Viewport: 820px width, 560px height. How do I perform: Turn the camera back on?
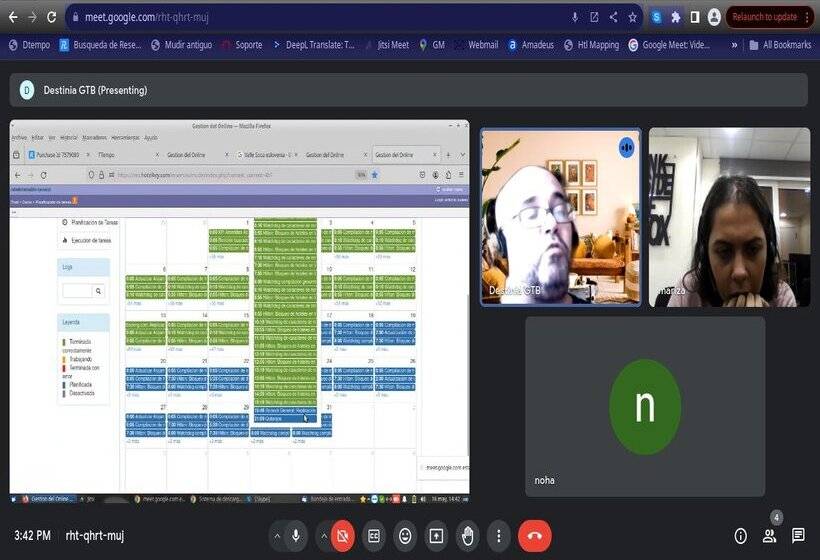(x=343, y=536)
